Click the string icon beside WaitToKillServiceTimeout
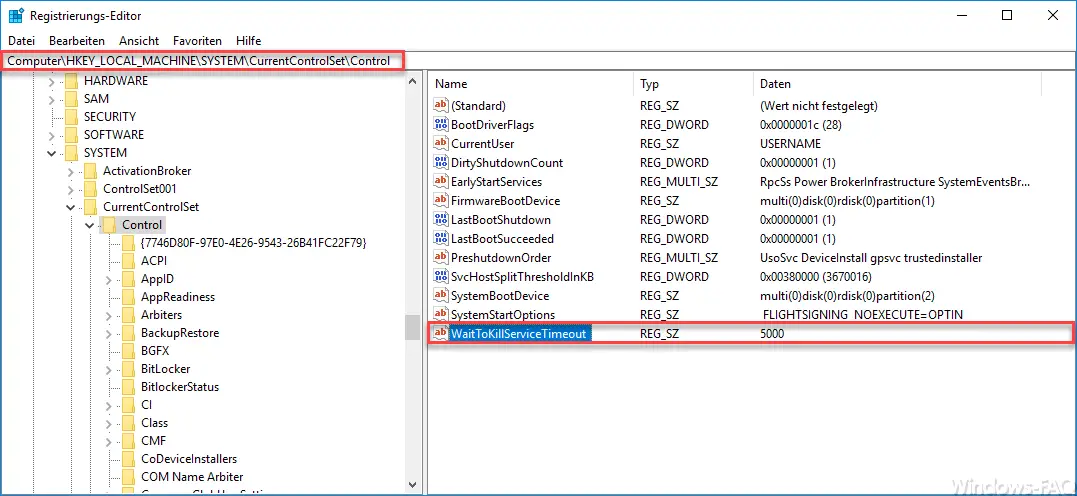This screenshot has width=1077, height=496. point(441,334)
